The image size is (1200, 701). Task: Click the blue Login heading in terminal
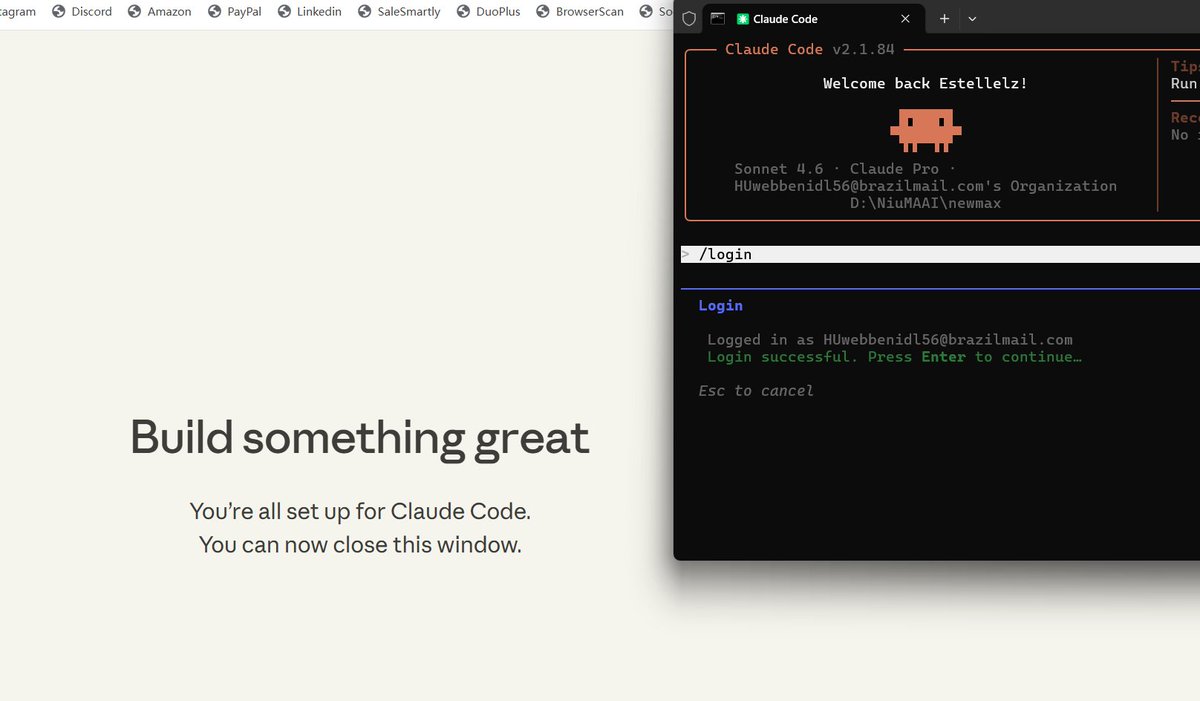pyautogui.click(x=721, y=305)
